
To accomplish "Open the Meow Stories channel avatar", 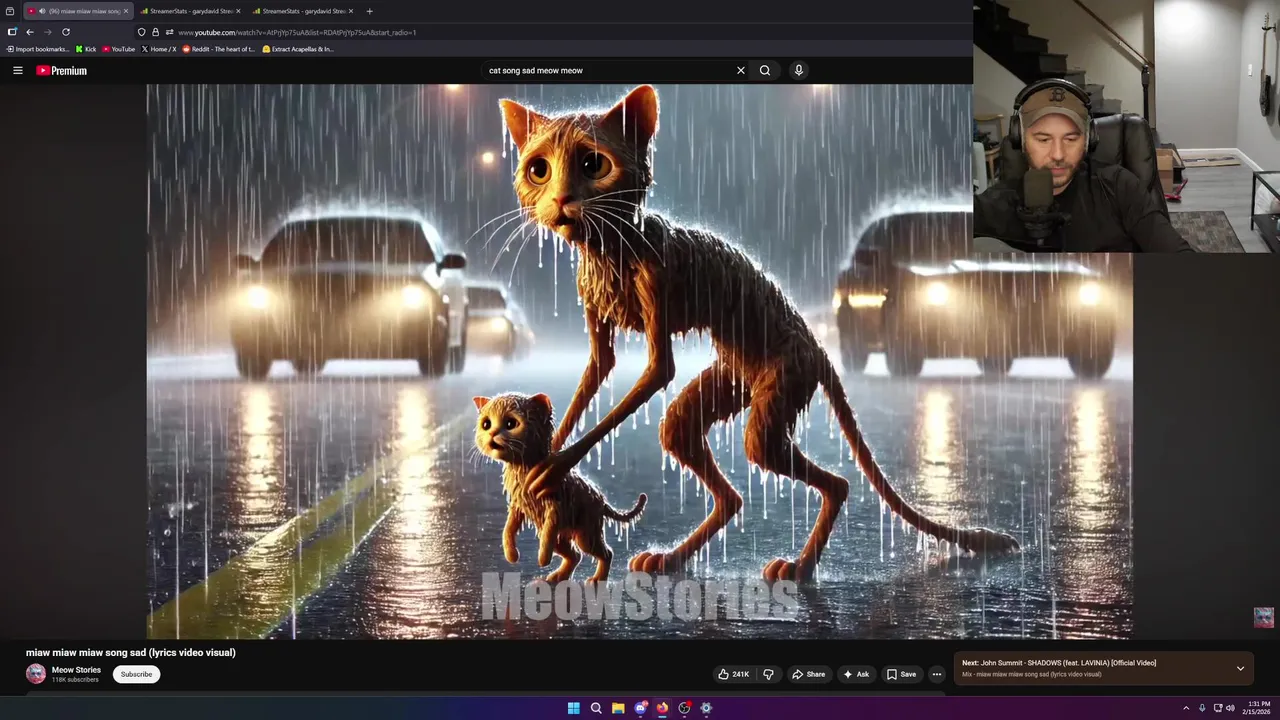I will (x=36, y=674).
